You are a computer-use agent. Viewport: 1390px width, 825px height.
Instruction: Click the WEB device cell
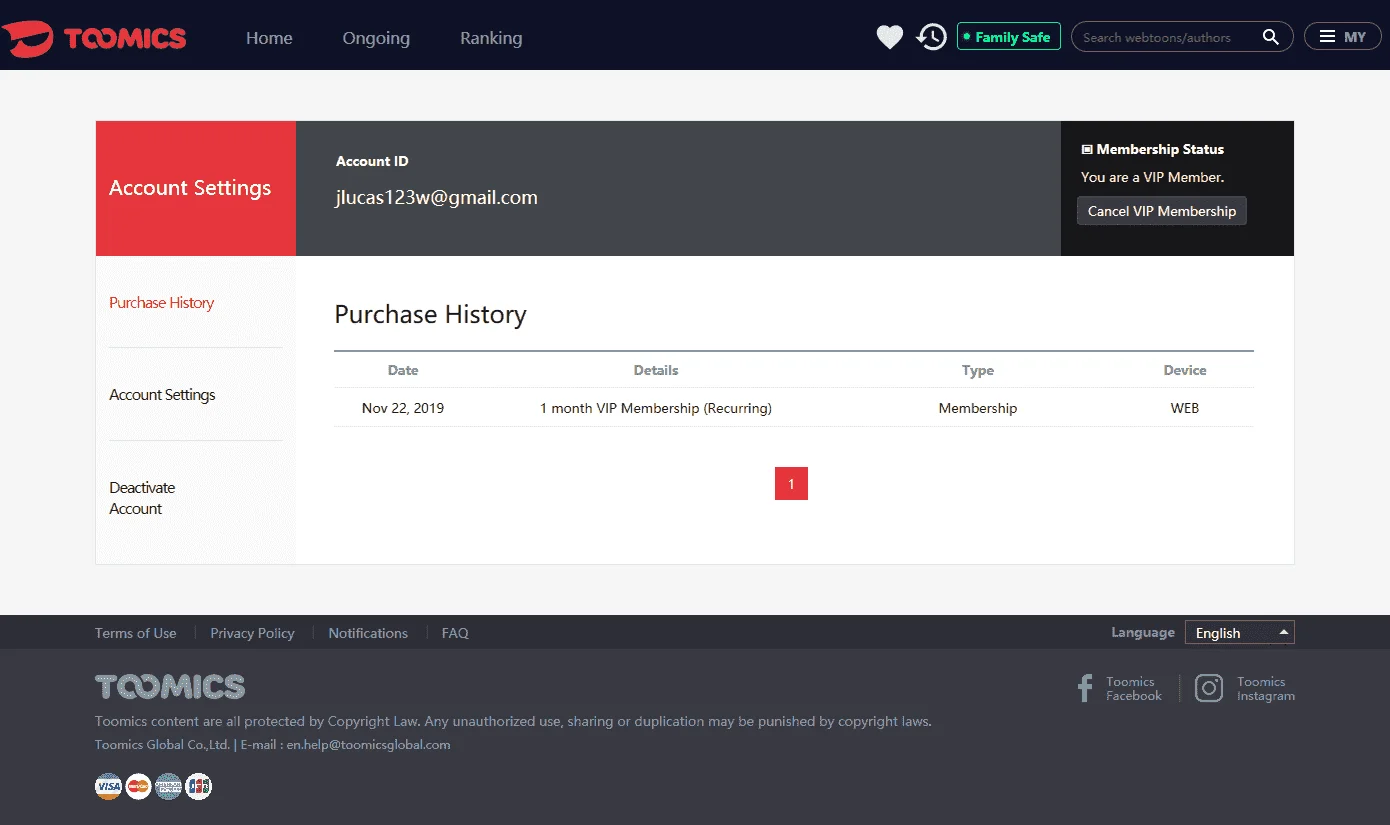click(x=1185, y=408)
